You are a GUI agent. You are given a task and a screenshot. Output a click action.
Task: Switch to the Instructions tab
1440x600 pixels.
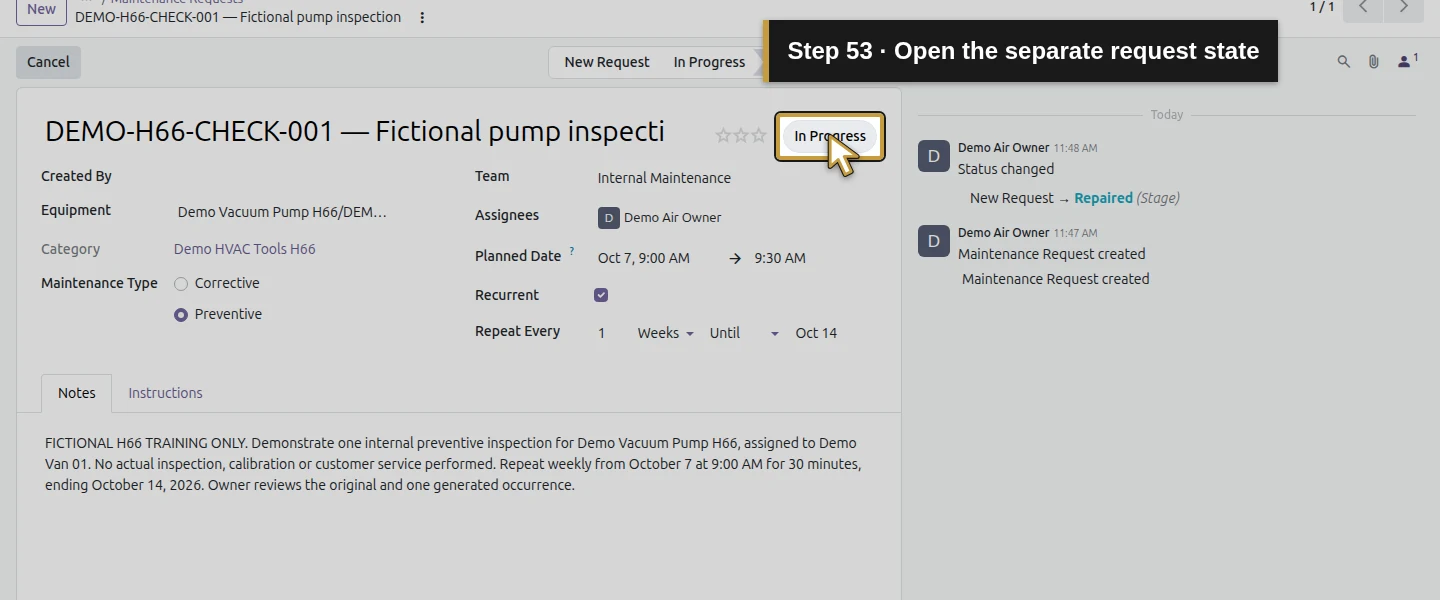click(x=165, y=393)
